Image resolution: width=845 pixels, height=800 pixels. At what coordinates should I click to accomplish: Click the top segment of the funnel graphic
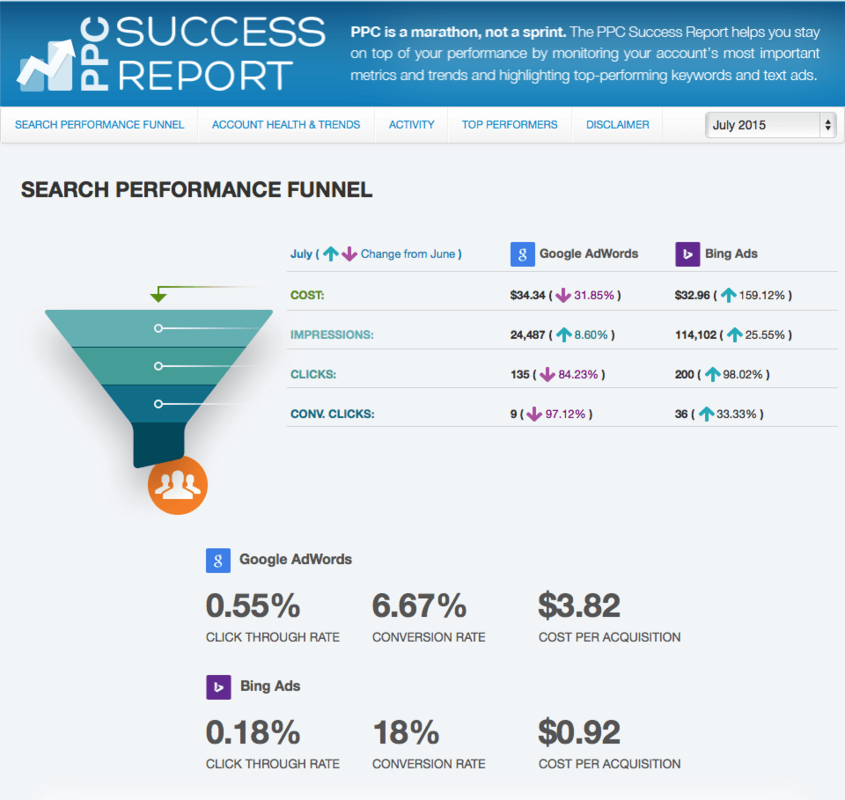(160, 327)
